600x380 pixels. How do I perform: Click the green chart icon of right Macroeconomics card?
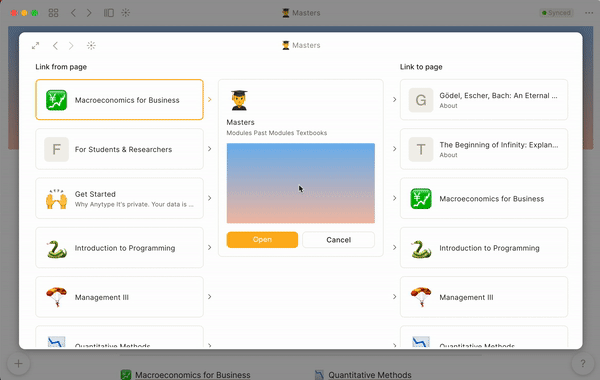(x=421, y=199)
